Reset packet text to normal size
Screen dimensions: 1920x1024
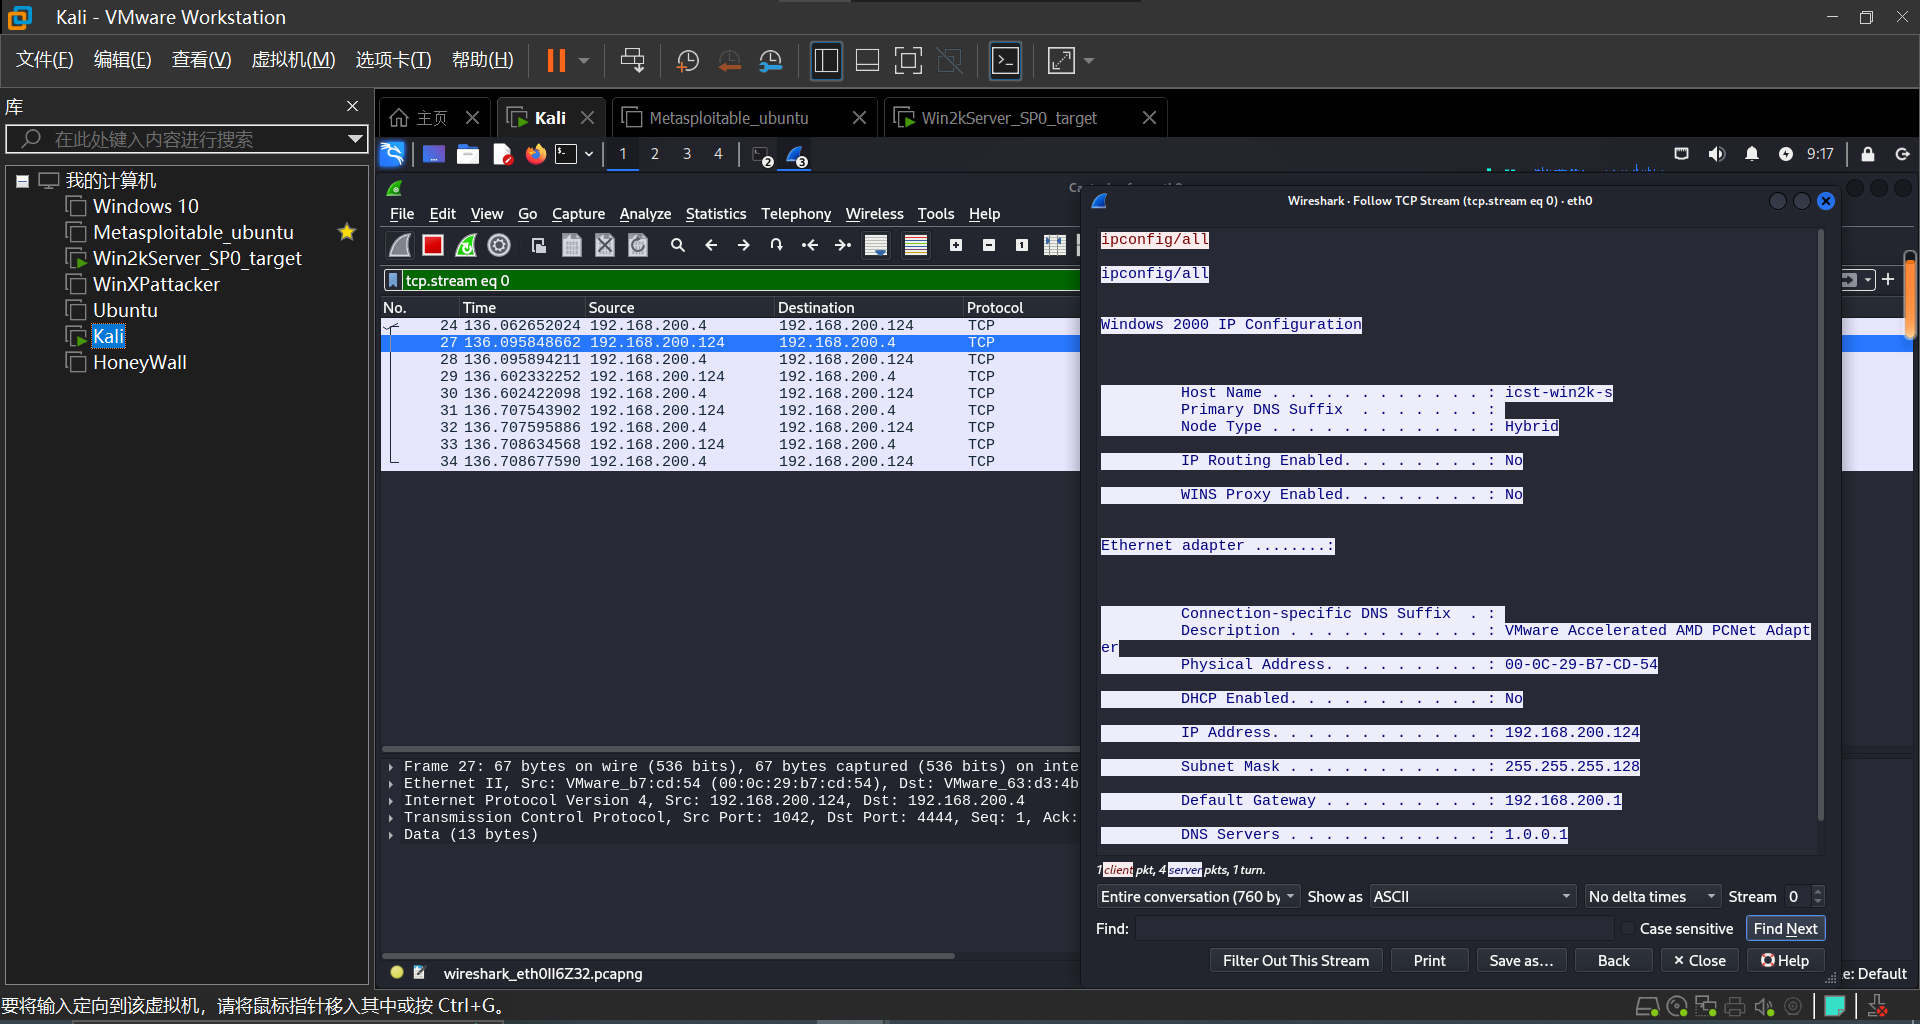tap(1022, 245)
